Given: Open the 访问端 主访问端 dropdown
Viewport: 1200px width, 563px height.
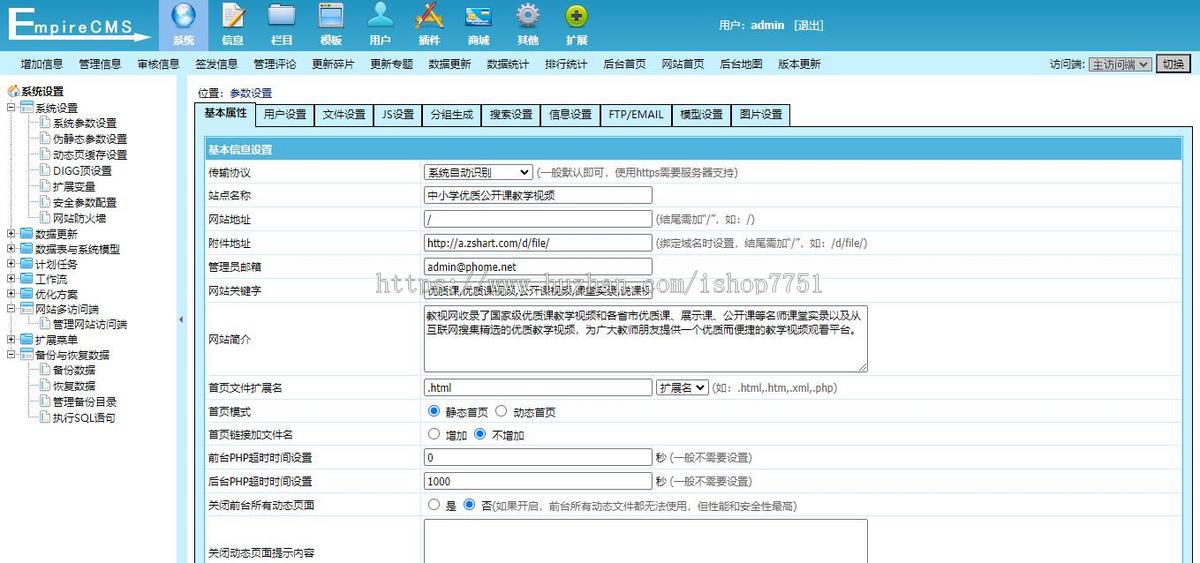Looking at the screenshot, I should tap(1120, 64).
